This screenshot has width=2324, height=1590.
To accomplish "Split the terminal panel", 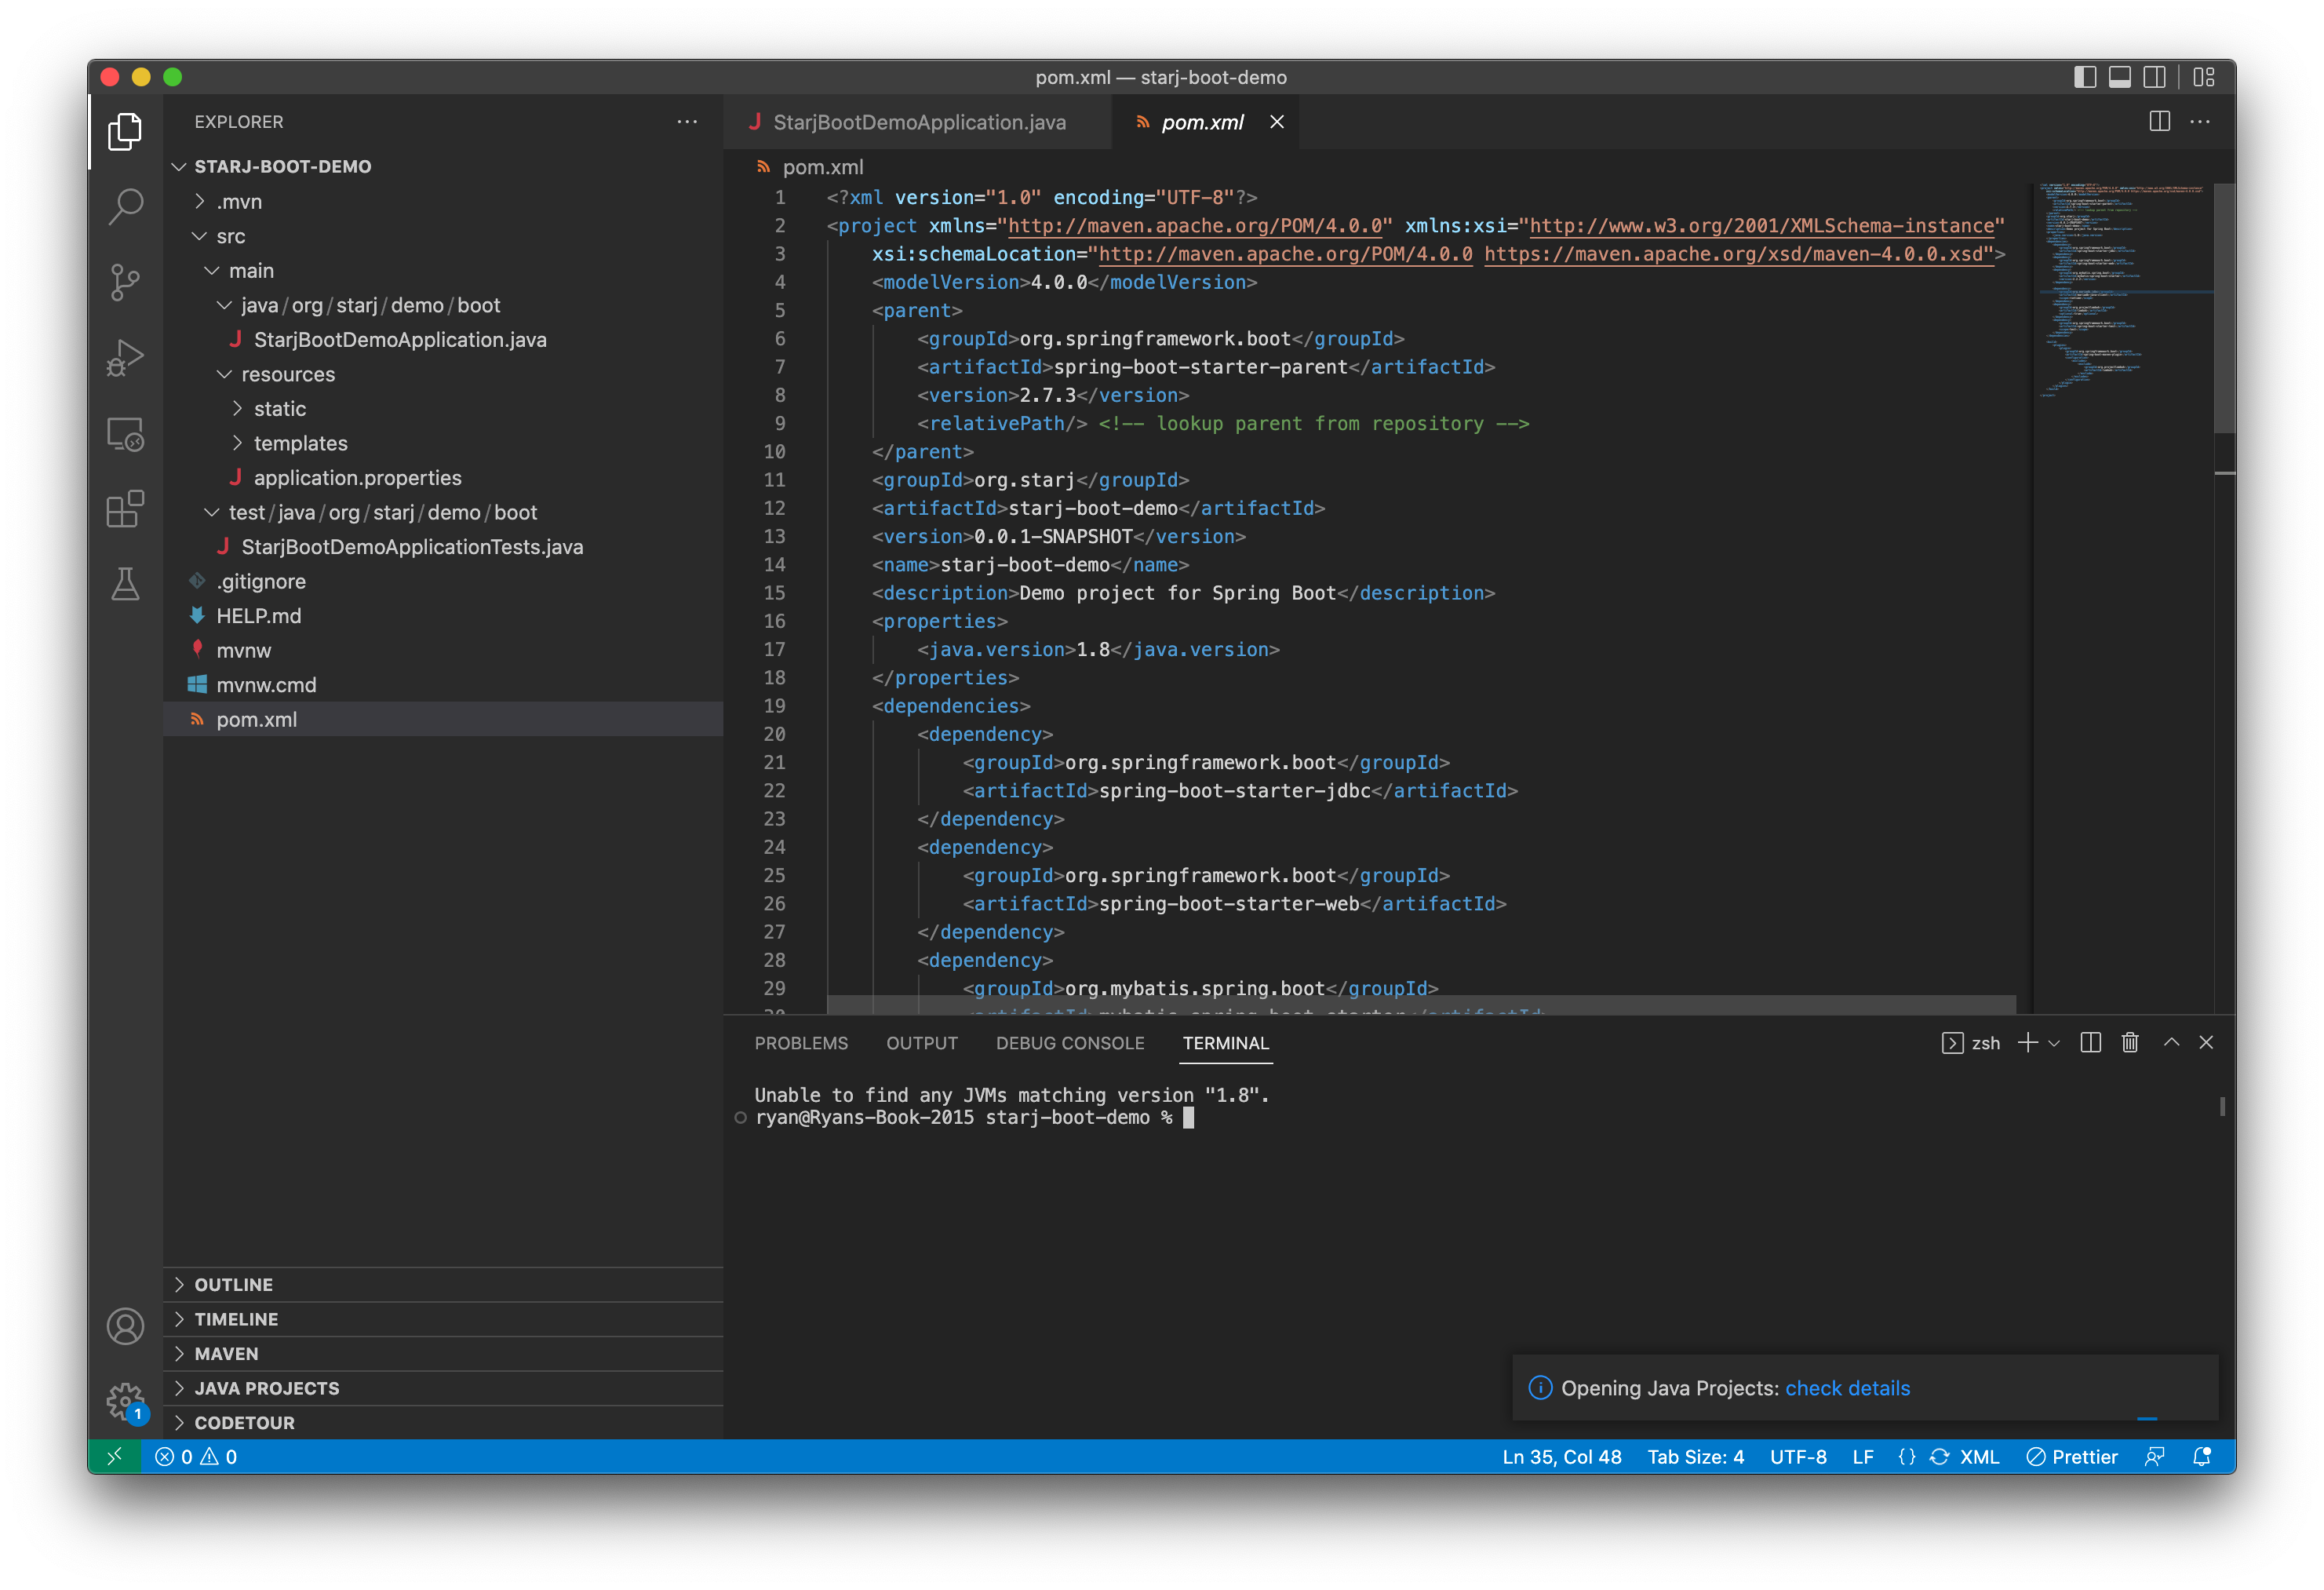I will 2090,1043.
